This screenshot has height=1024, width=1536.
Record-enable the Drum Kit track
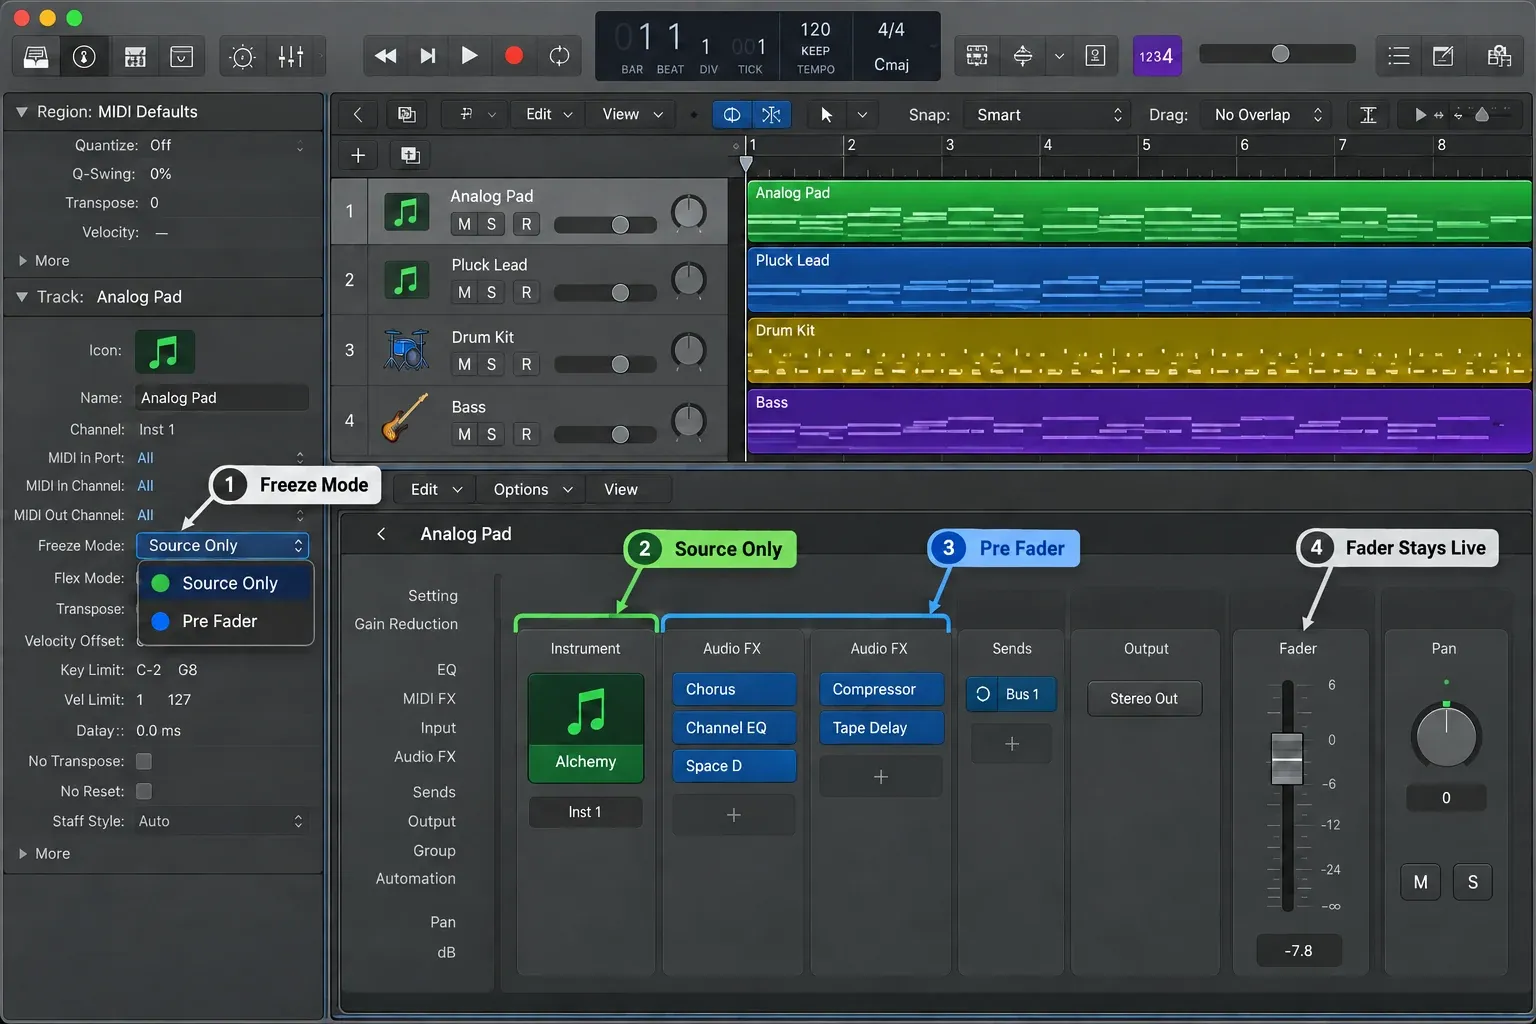tap(526, 364)
